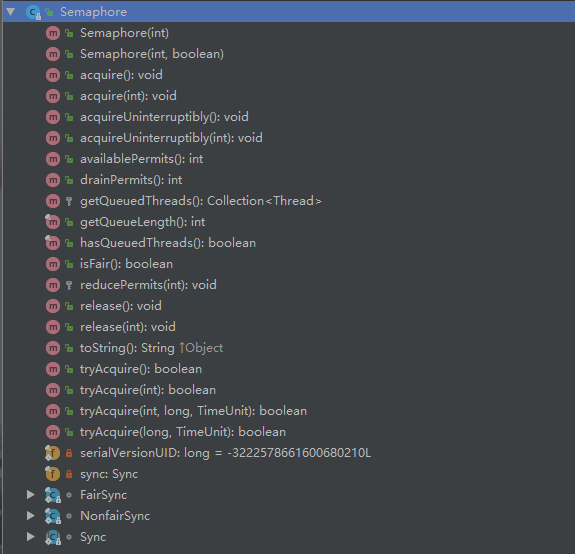
Task: Select availablePermits(): int method
Action: (x=142, y=159)
